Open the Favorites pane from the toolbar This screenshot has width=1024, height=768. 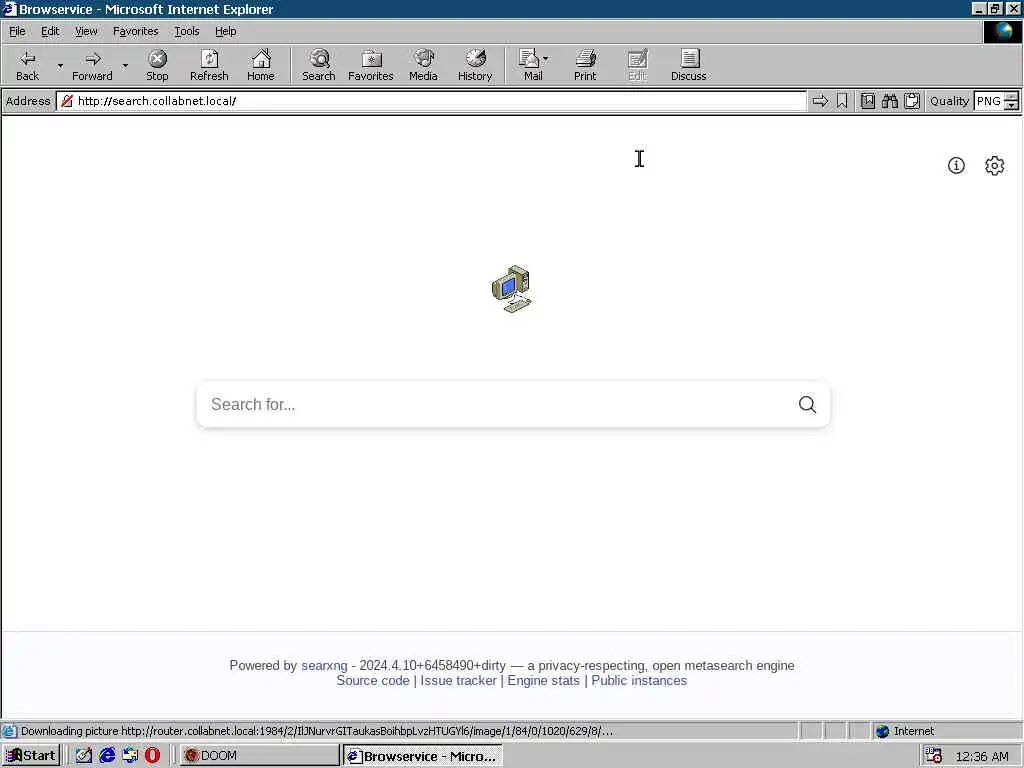371,65
